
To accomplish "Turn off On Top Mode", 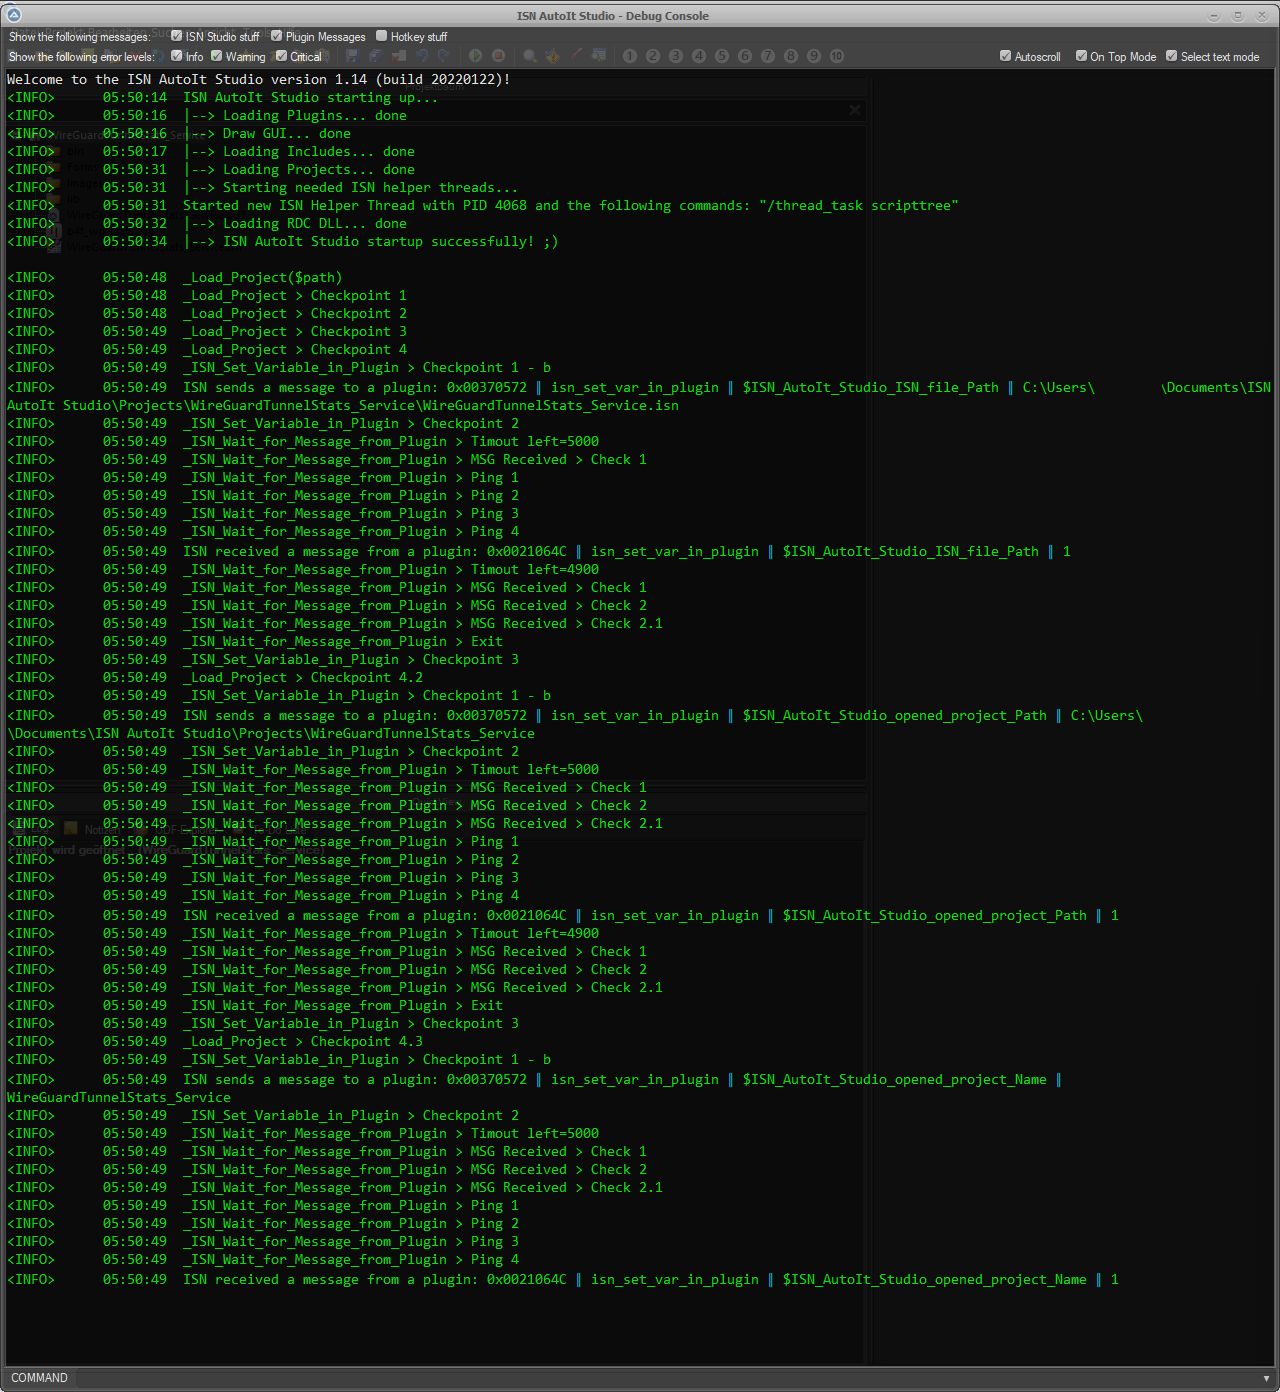I will tap(1081, 56).
